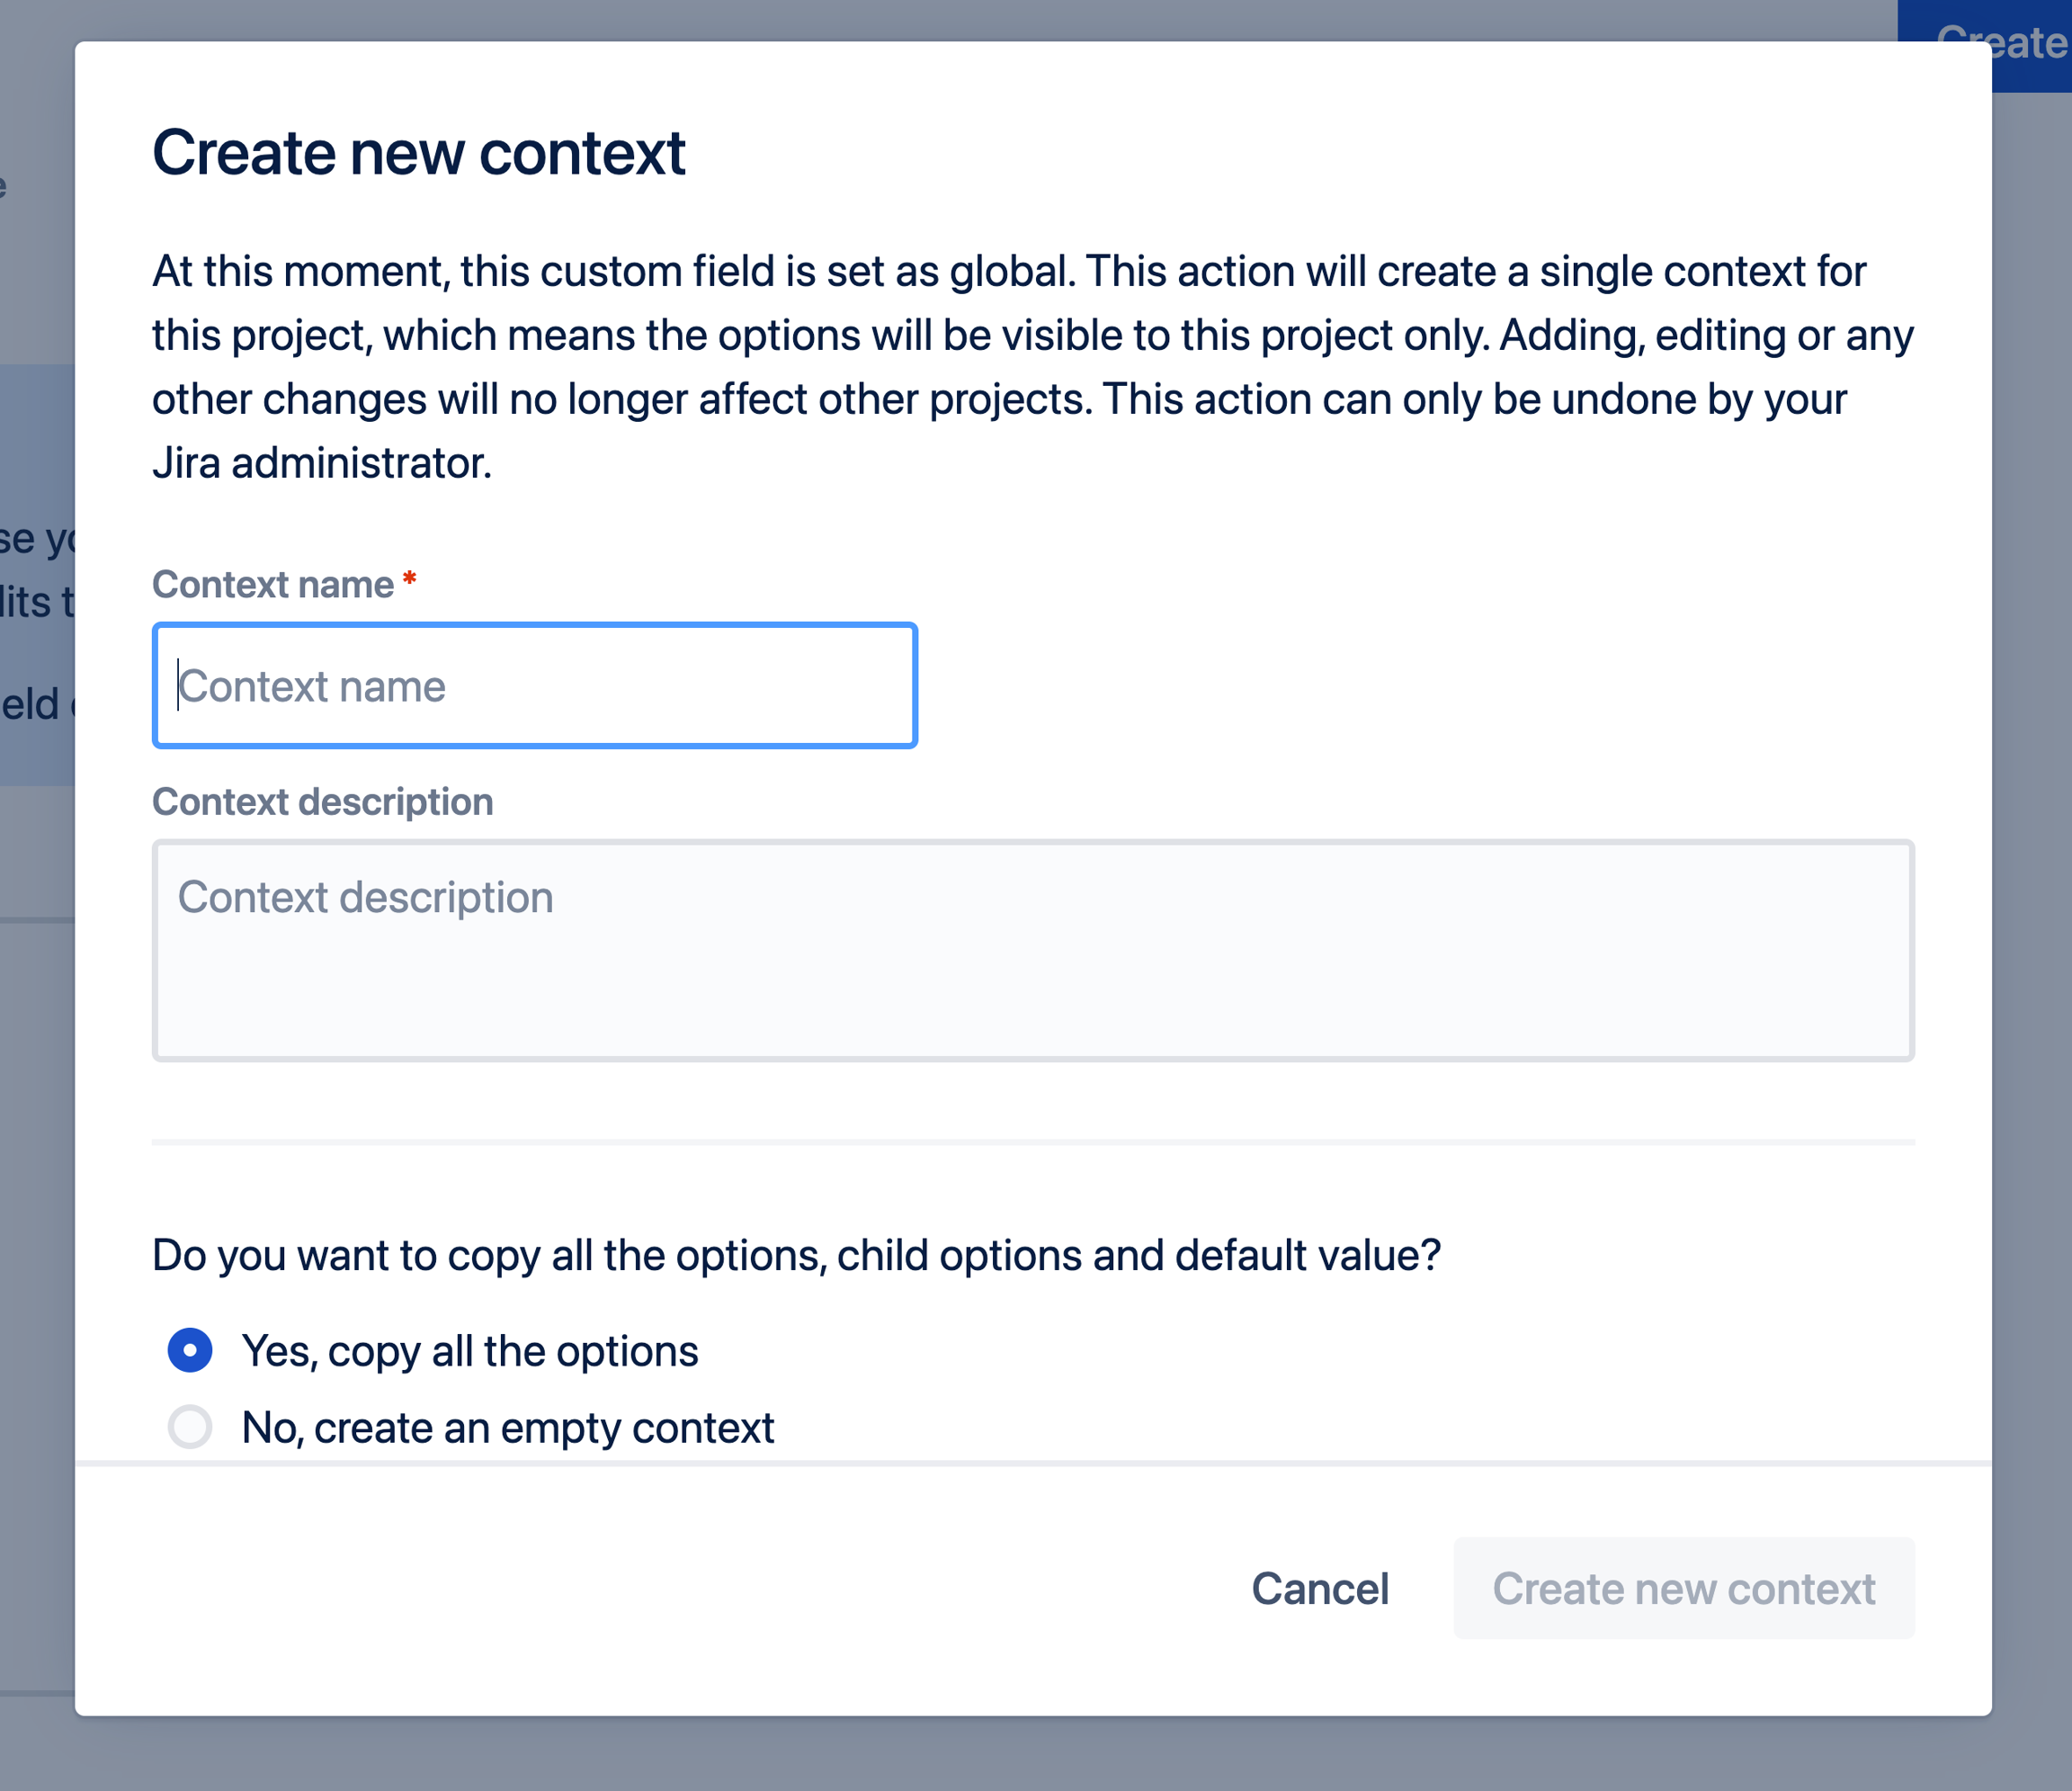The height and width of the screenshot is (1791, 2072).
Task: Click the "Context name" field label
Action: coord(273,585)
